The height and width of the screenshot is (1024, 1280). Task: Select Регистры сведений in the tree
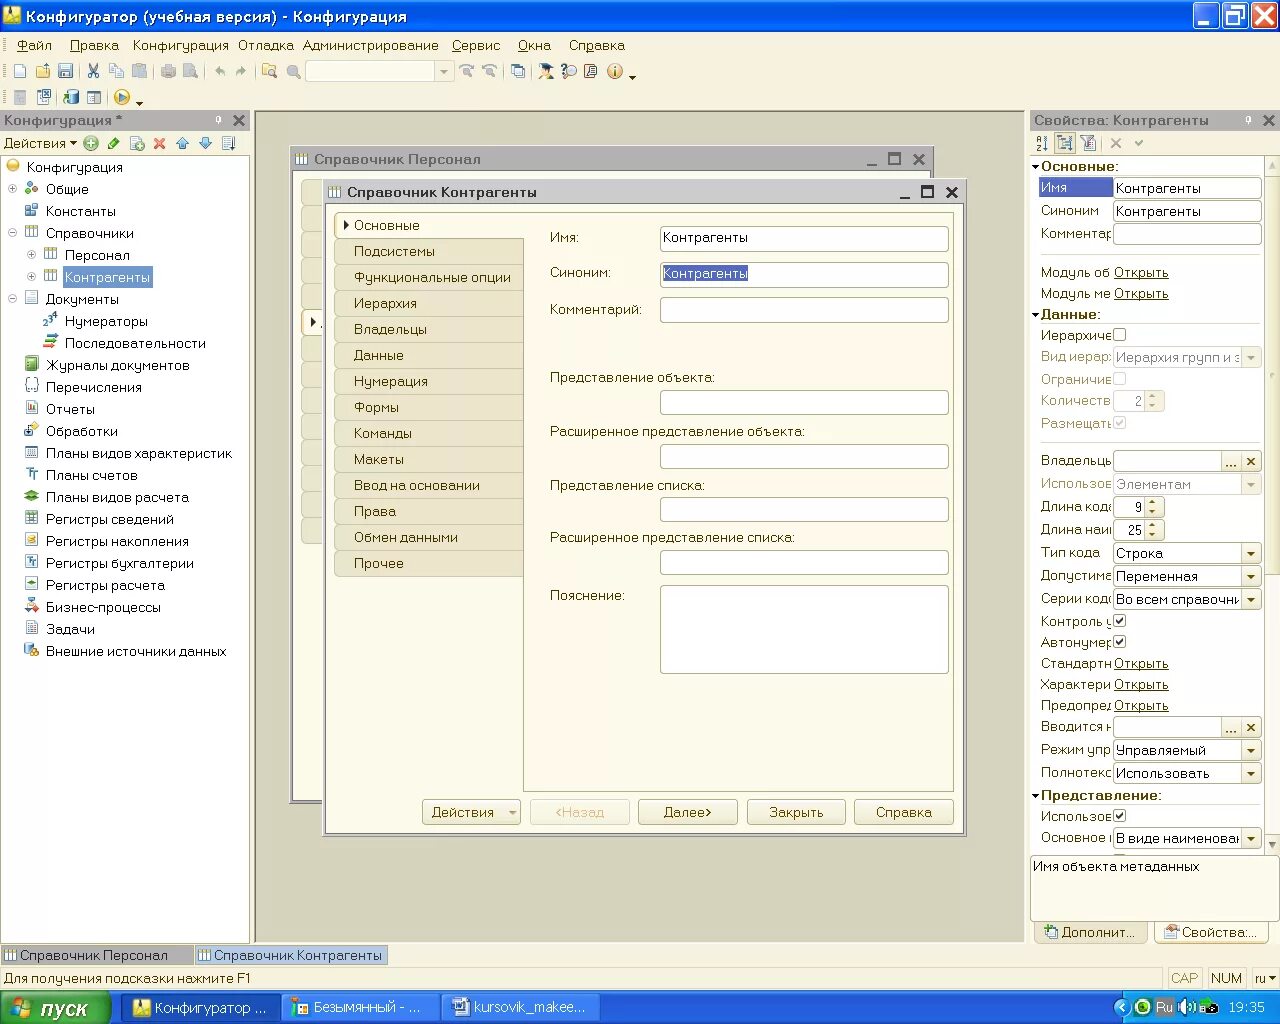(109, 519)
